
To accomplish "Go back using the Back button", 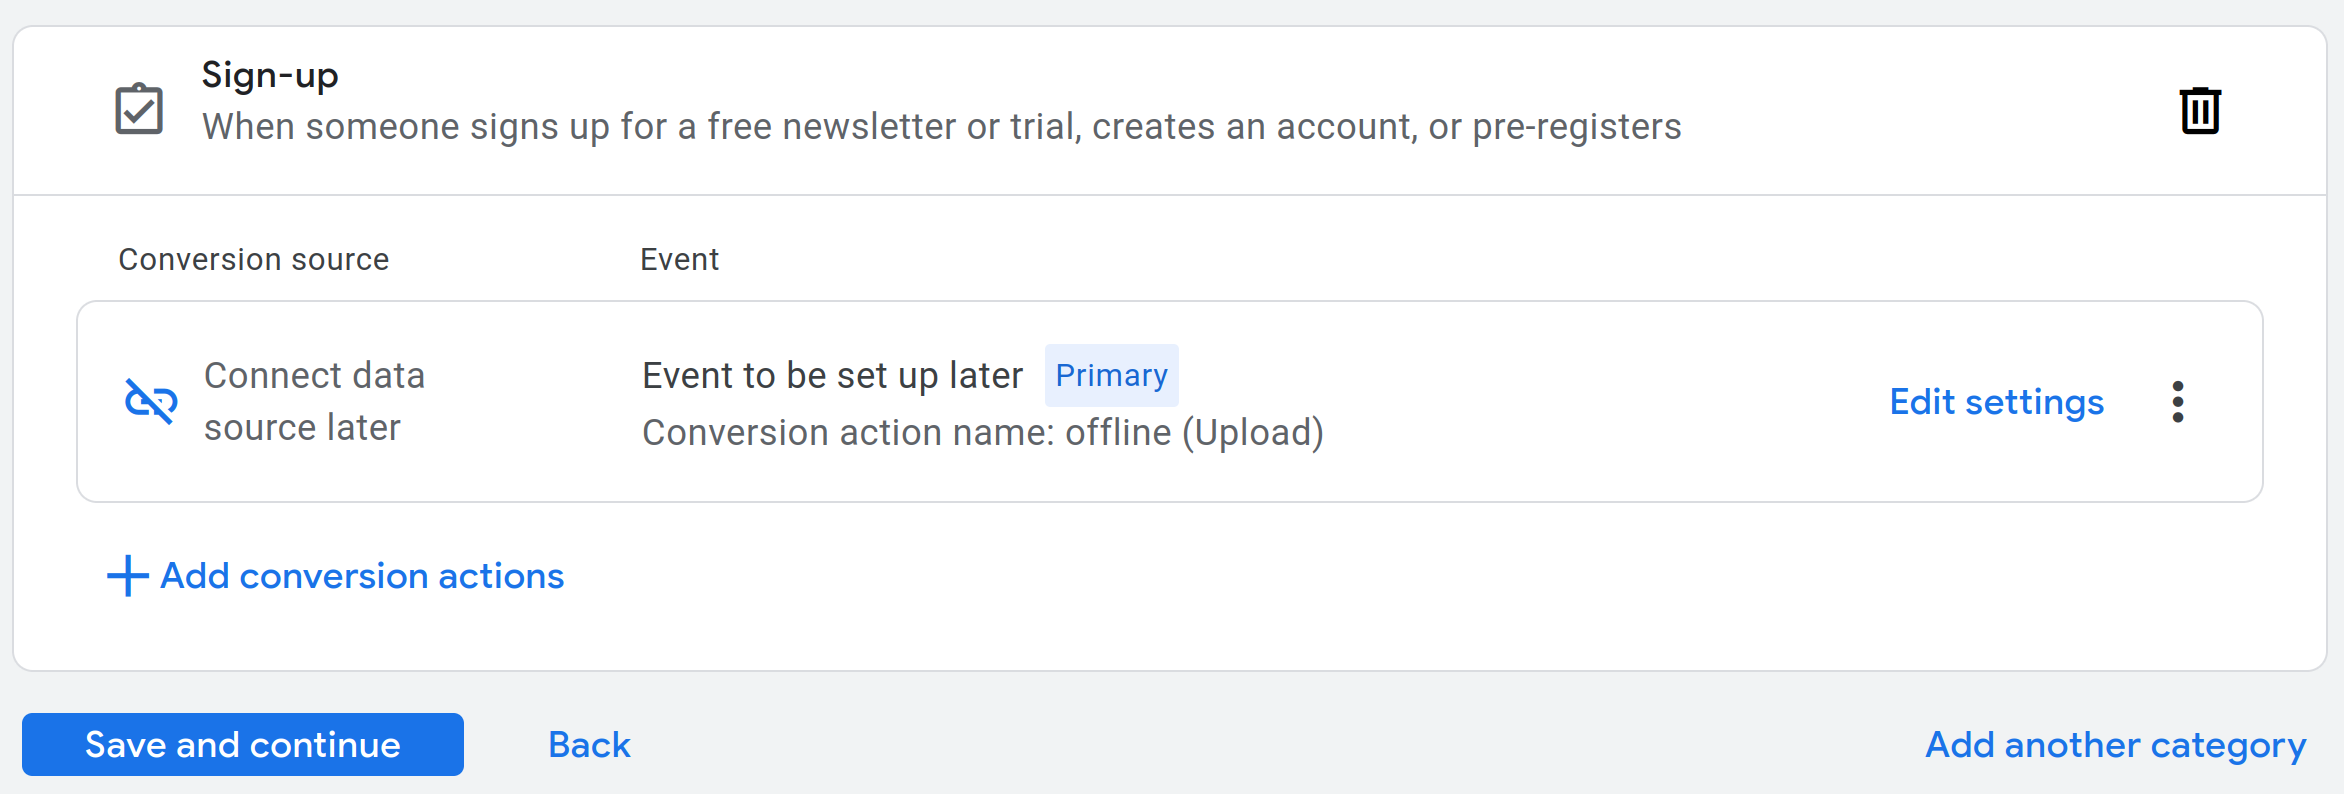I will click(589, 745).
